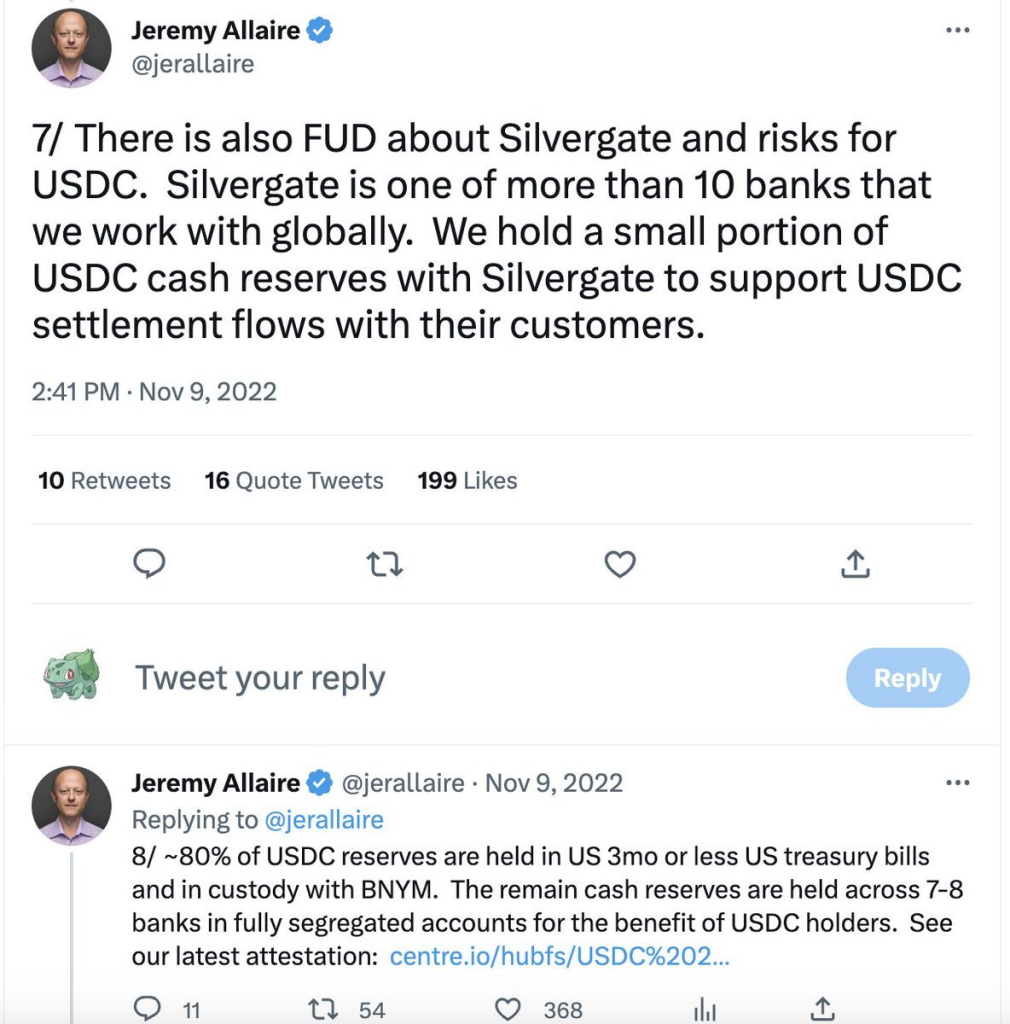
Task: Like the reply tweet with 368 likes
Action: click(x=507, y=1010)
